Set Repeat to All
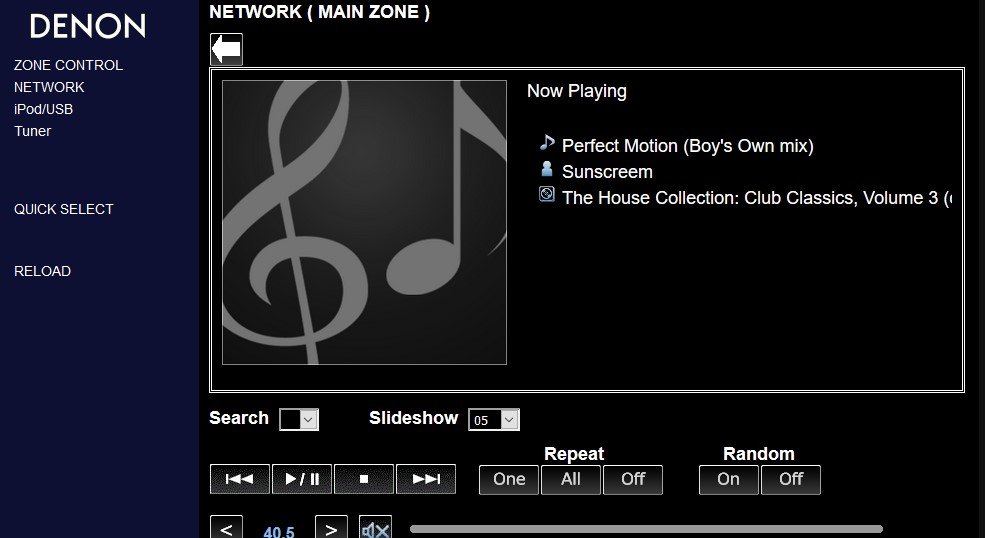 pyautogui.click(x=570, y=480)
